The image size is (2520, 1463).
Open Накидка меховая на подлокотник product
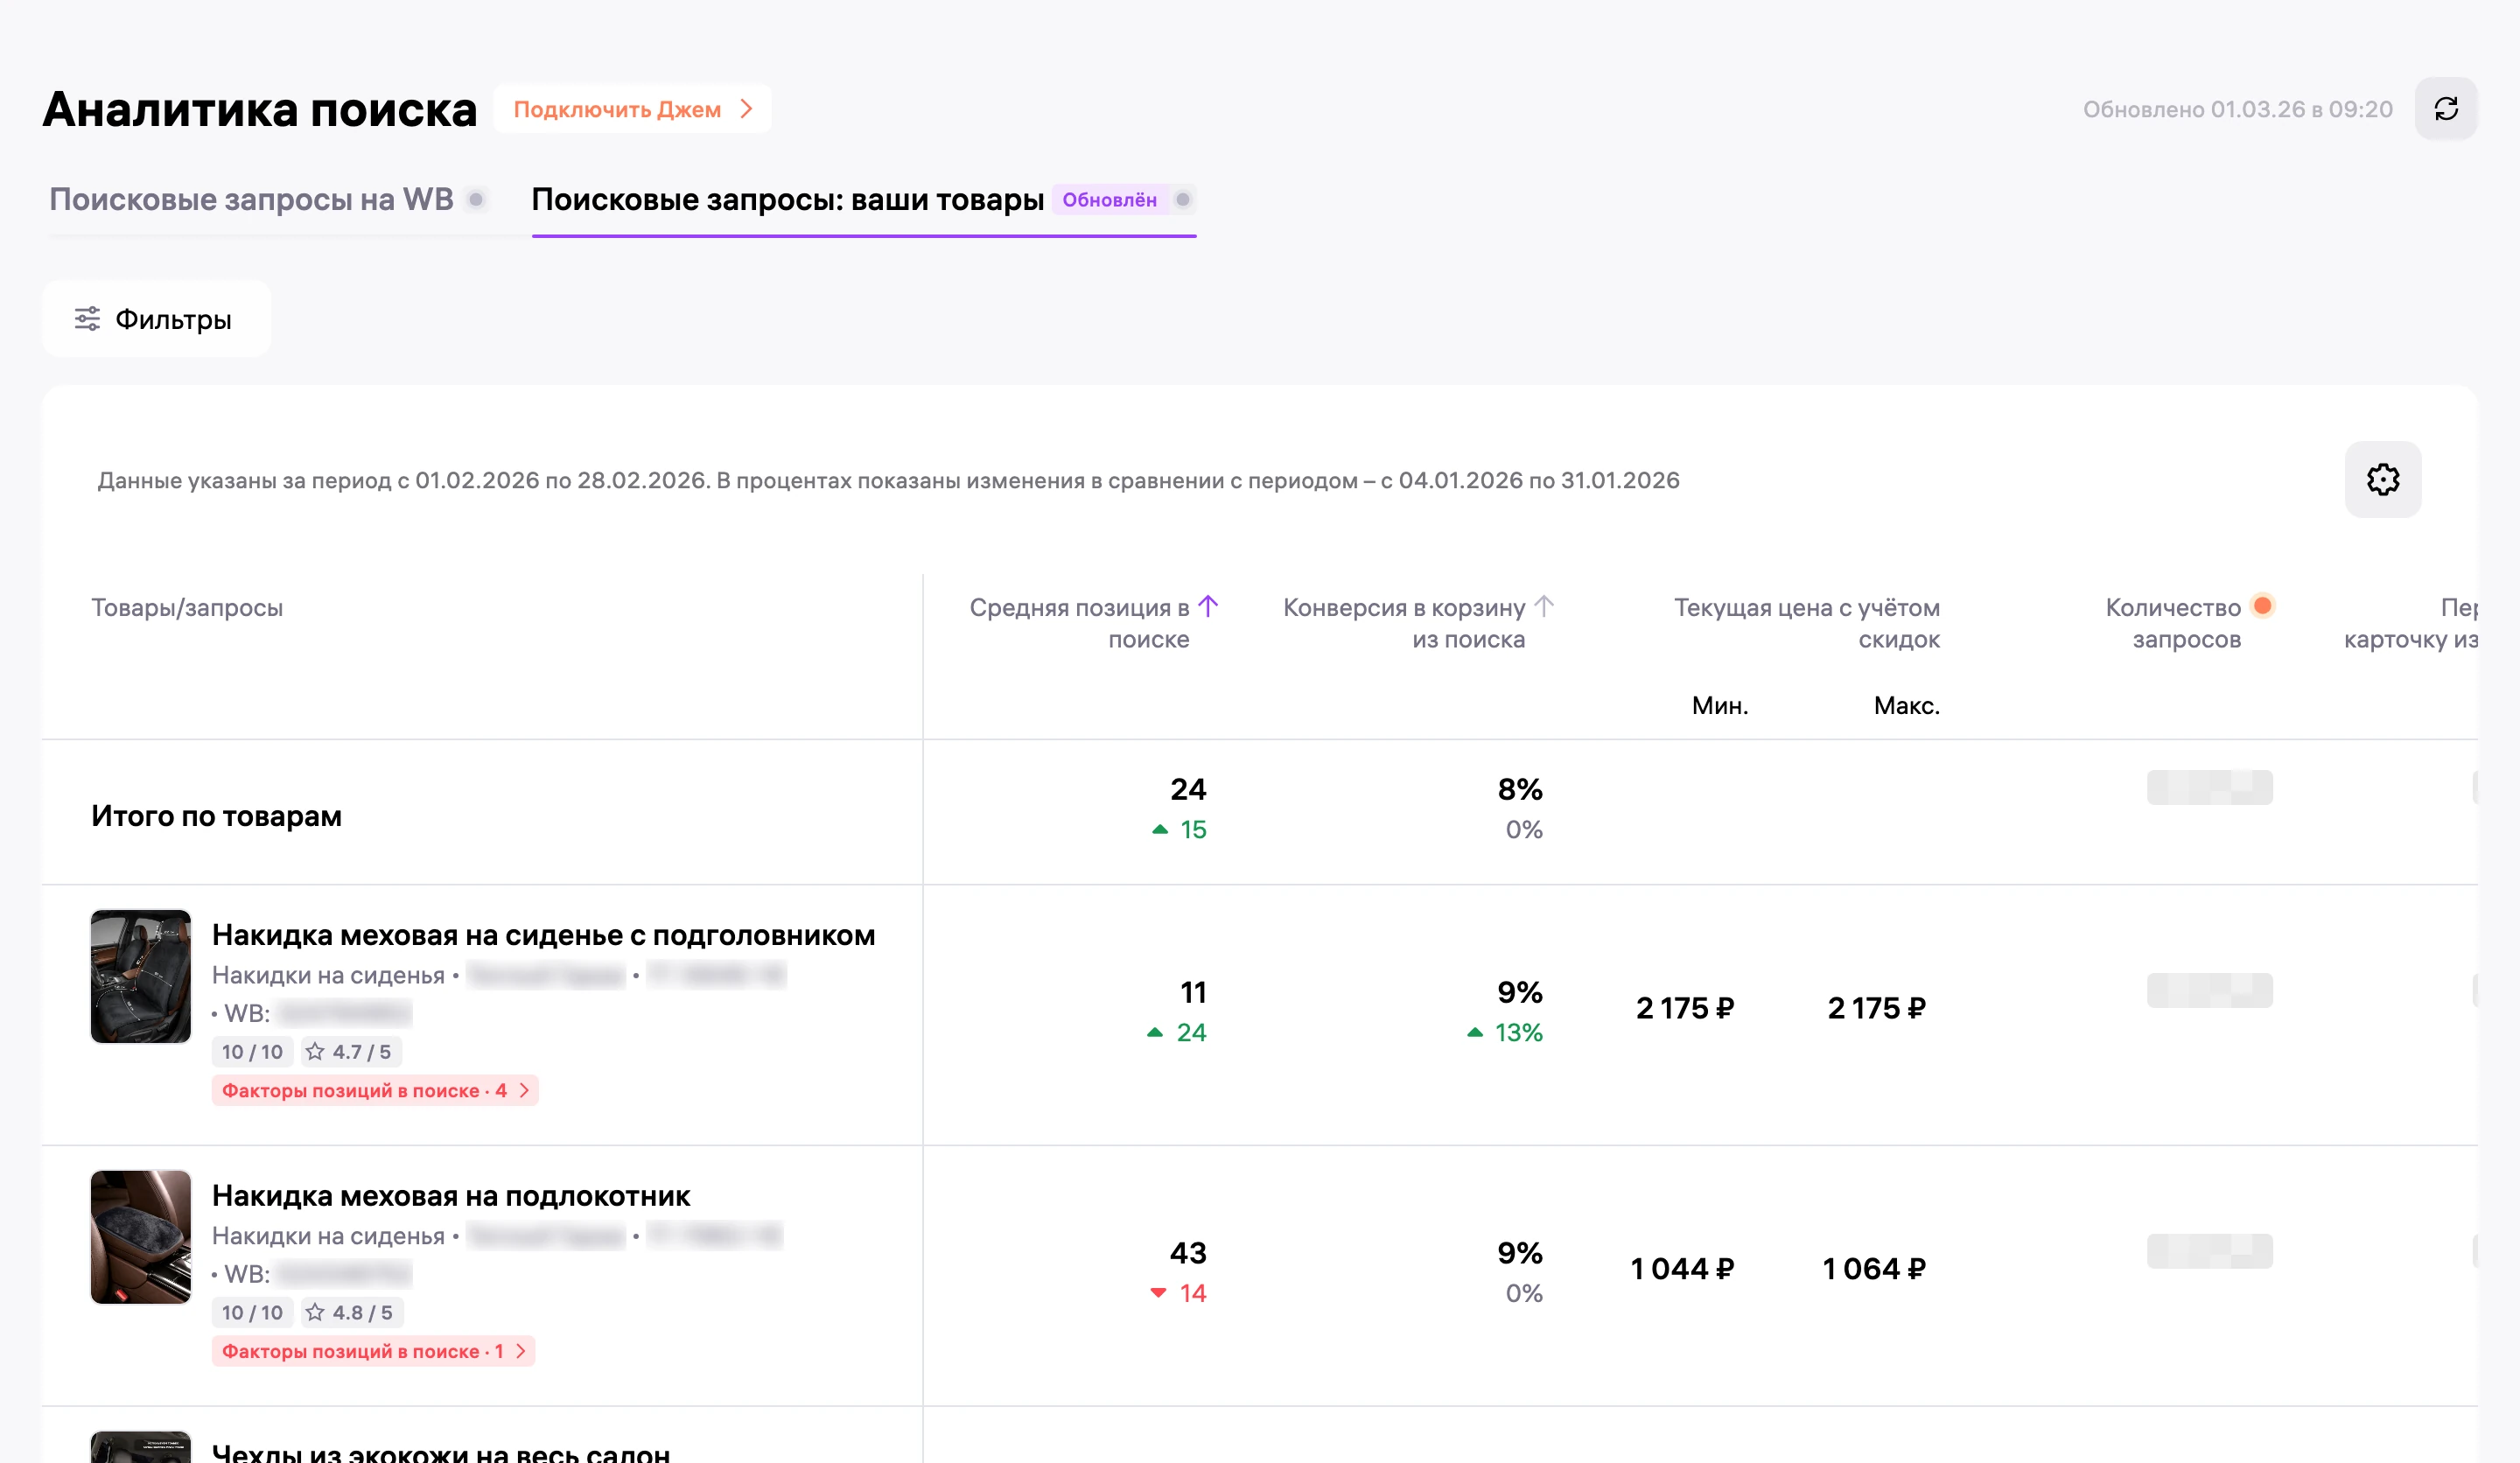(x=451, y=1197)
